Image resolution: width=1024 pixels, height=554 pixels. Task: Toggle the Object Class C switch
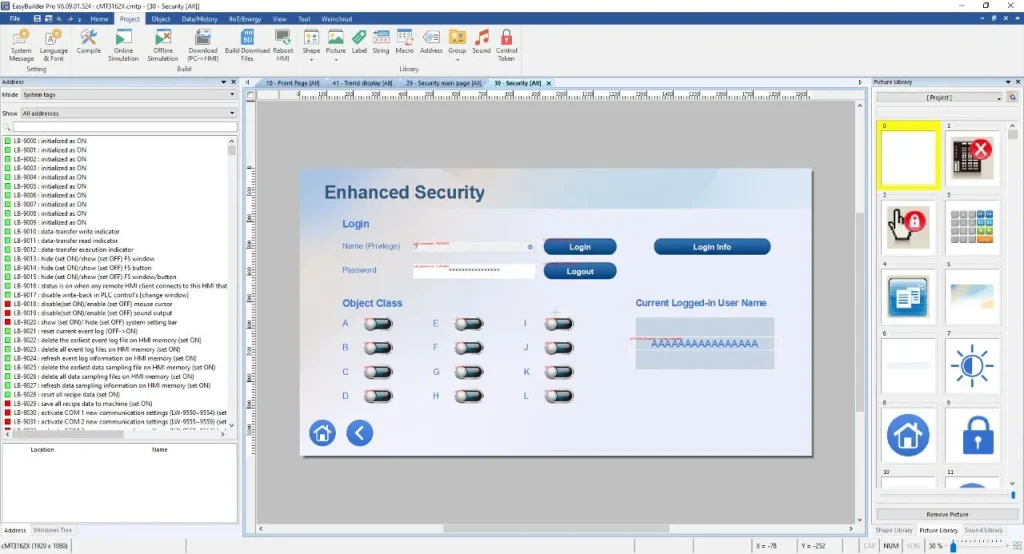[378, 372]
